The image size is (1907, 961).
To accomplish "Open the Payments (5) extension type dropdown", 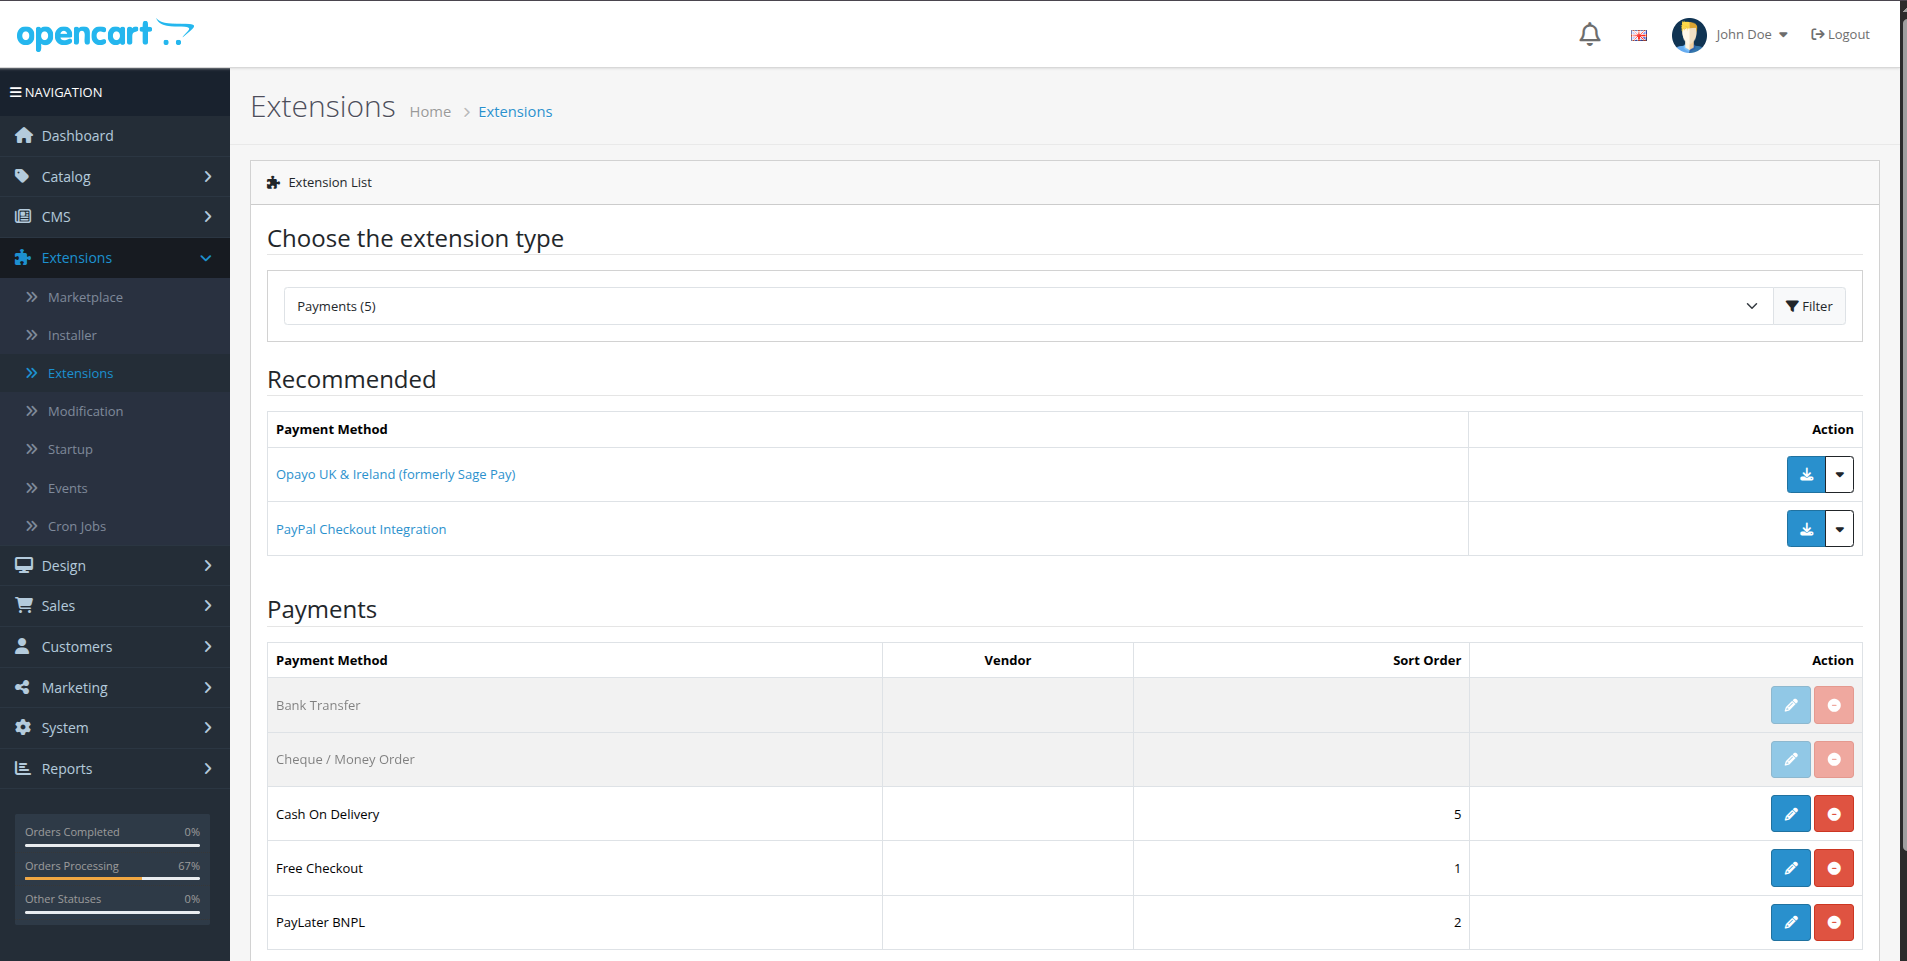I will click(x=1028, y=306).
